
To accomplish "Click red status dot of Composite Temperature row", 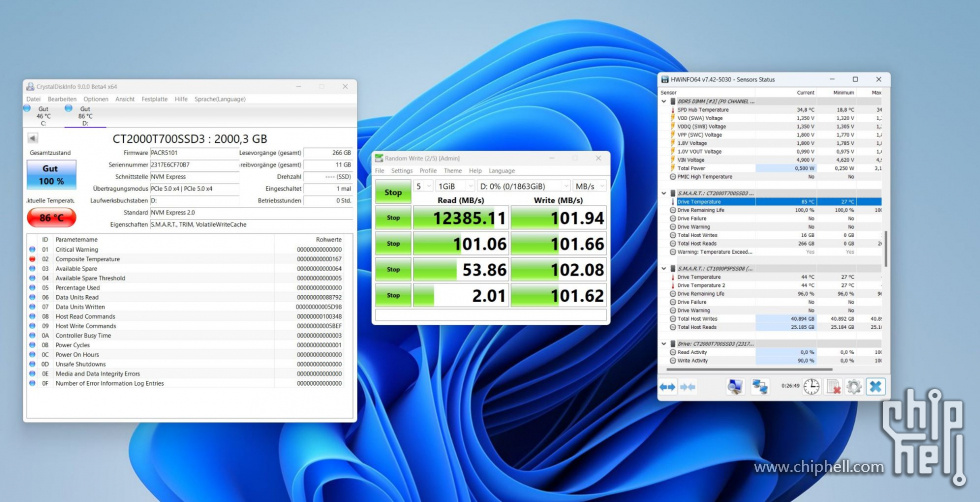I will click(32, 259).
